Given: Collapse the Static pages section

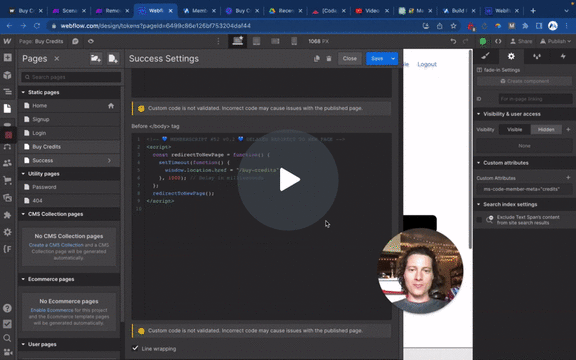Looking at the screenshot, I should pos(23,92).
